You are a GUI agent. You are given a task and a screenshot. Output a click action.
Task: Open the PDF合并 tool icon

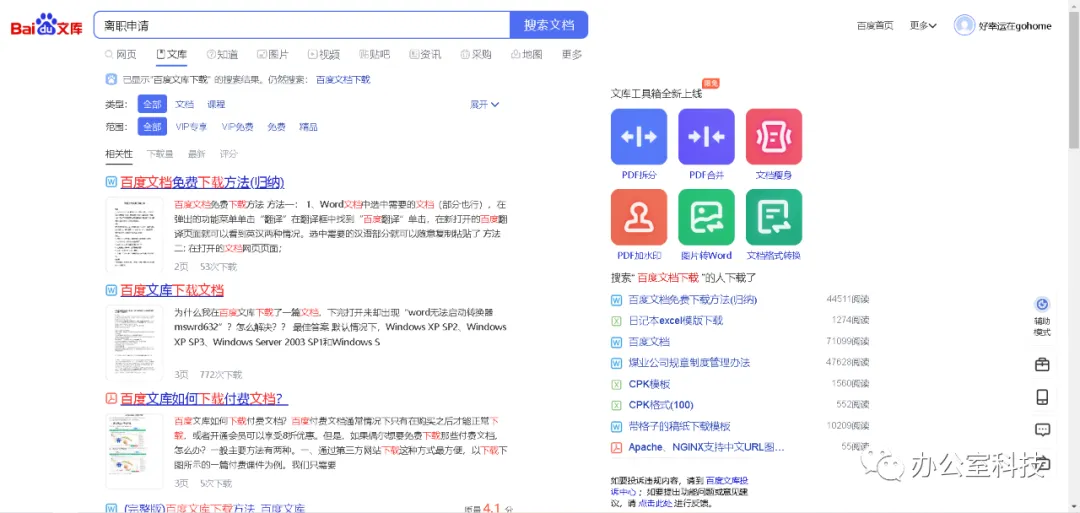pos(706,136)
